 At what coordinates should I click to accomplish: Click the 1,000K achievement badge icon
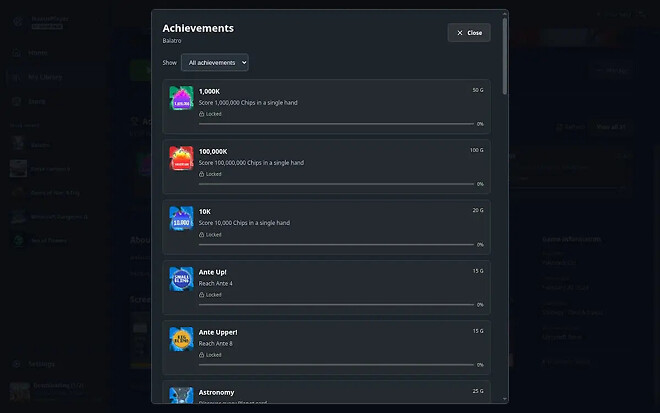[x=181, y=98]
